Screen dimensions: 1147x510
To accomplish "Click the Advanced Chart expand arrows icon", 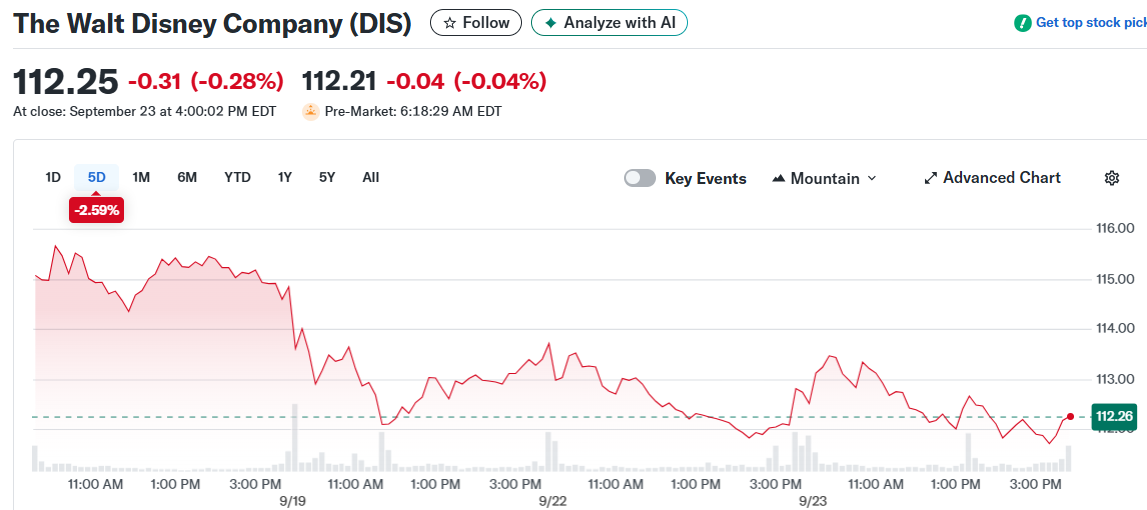I will (x=930, y=179).
